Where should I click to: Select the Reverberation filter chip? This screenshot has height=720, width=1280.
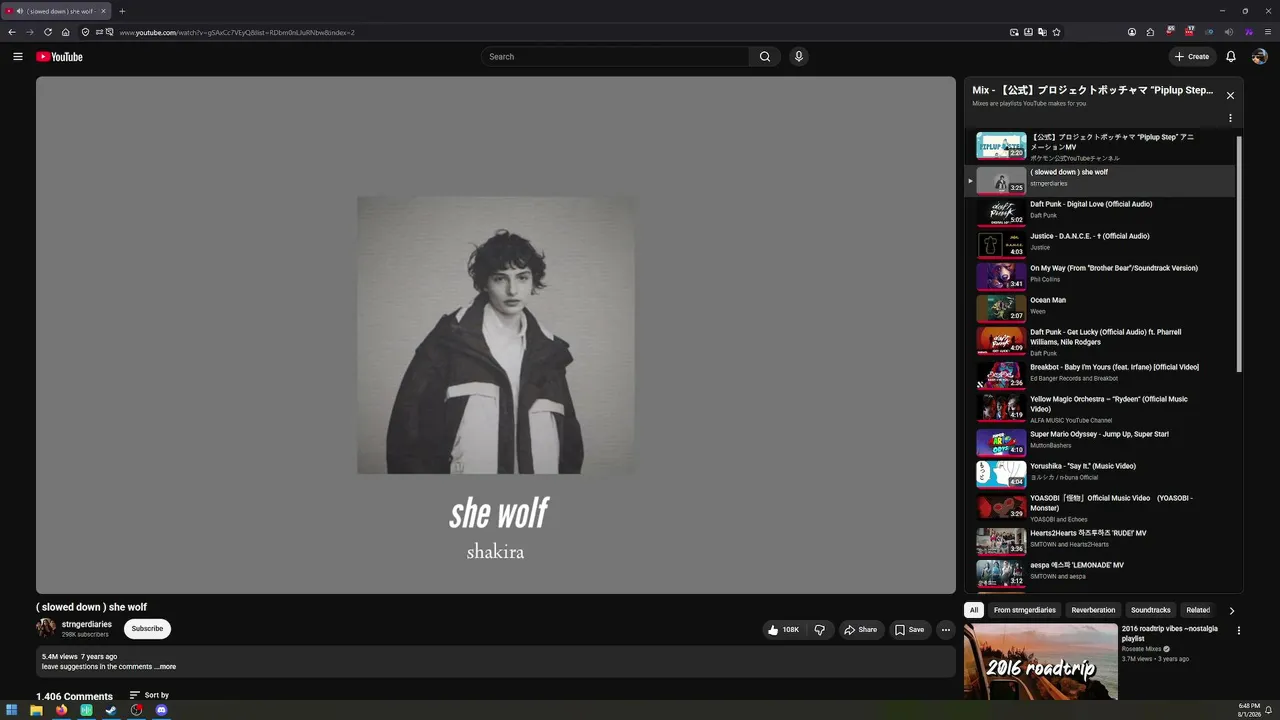[x=1093, y=610]
